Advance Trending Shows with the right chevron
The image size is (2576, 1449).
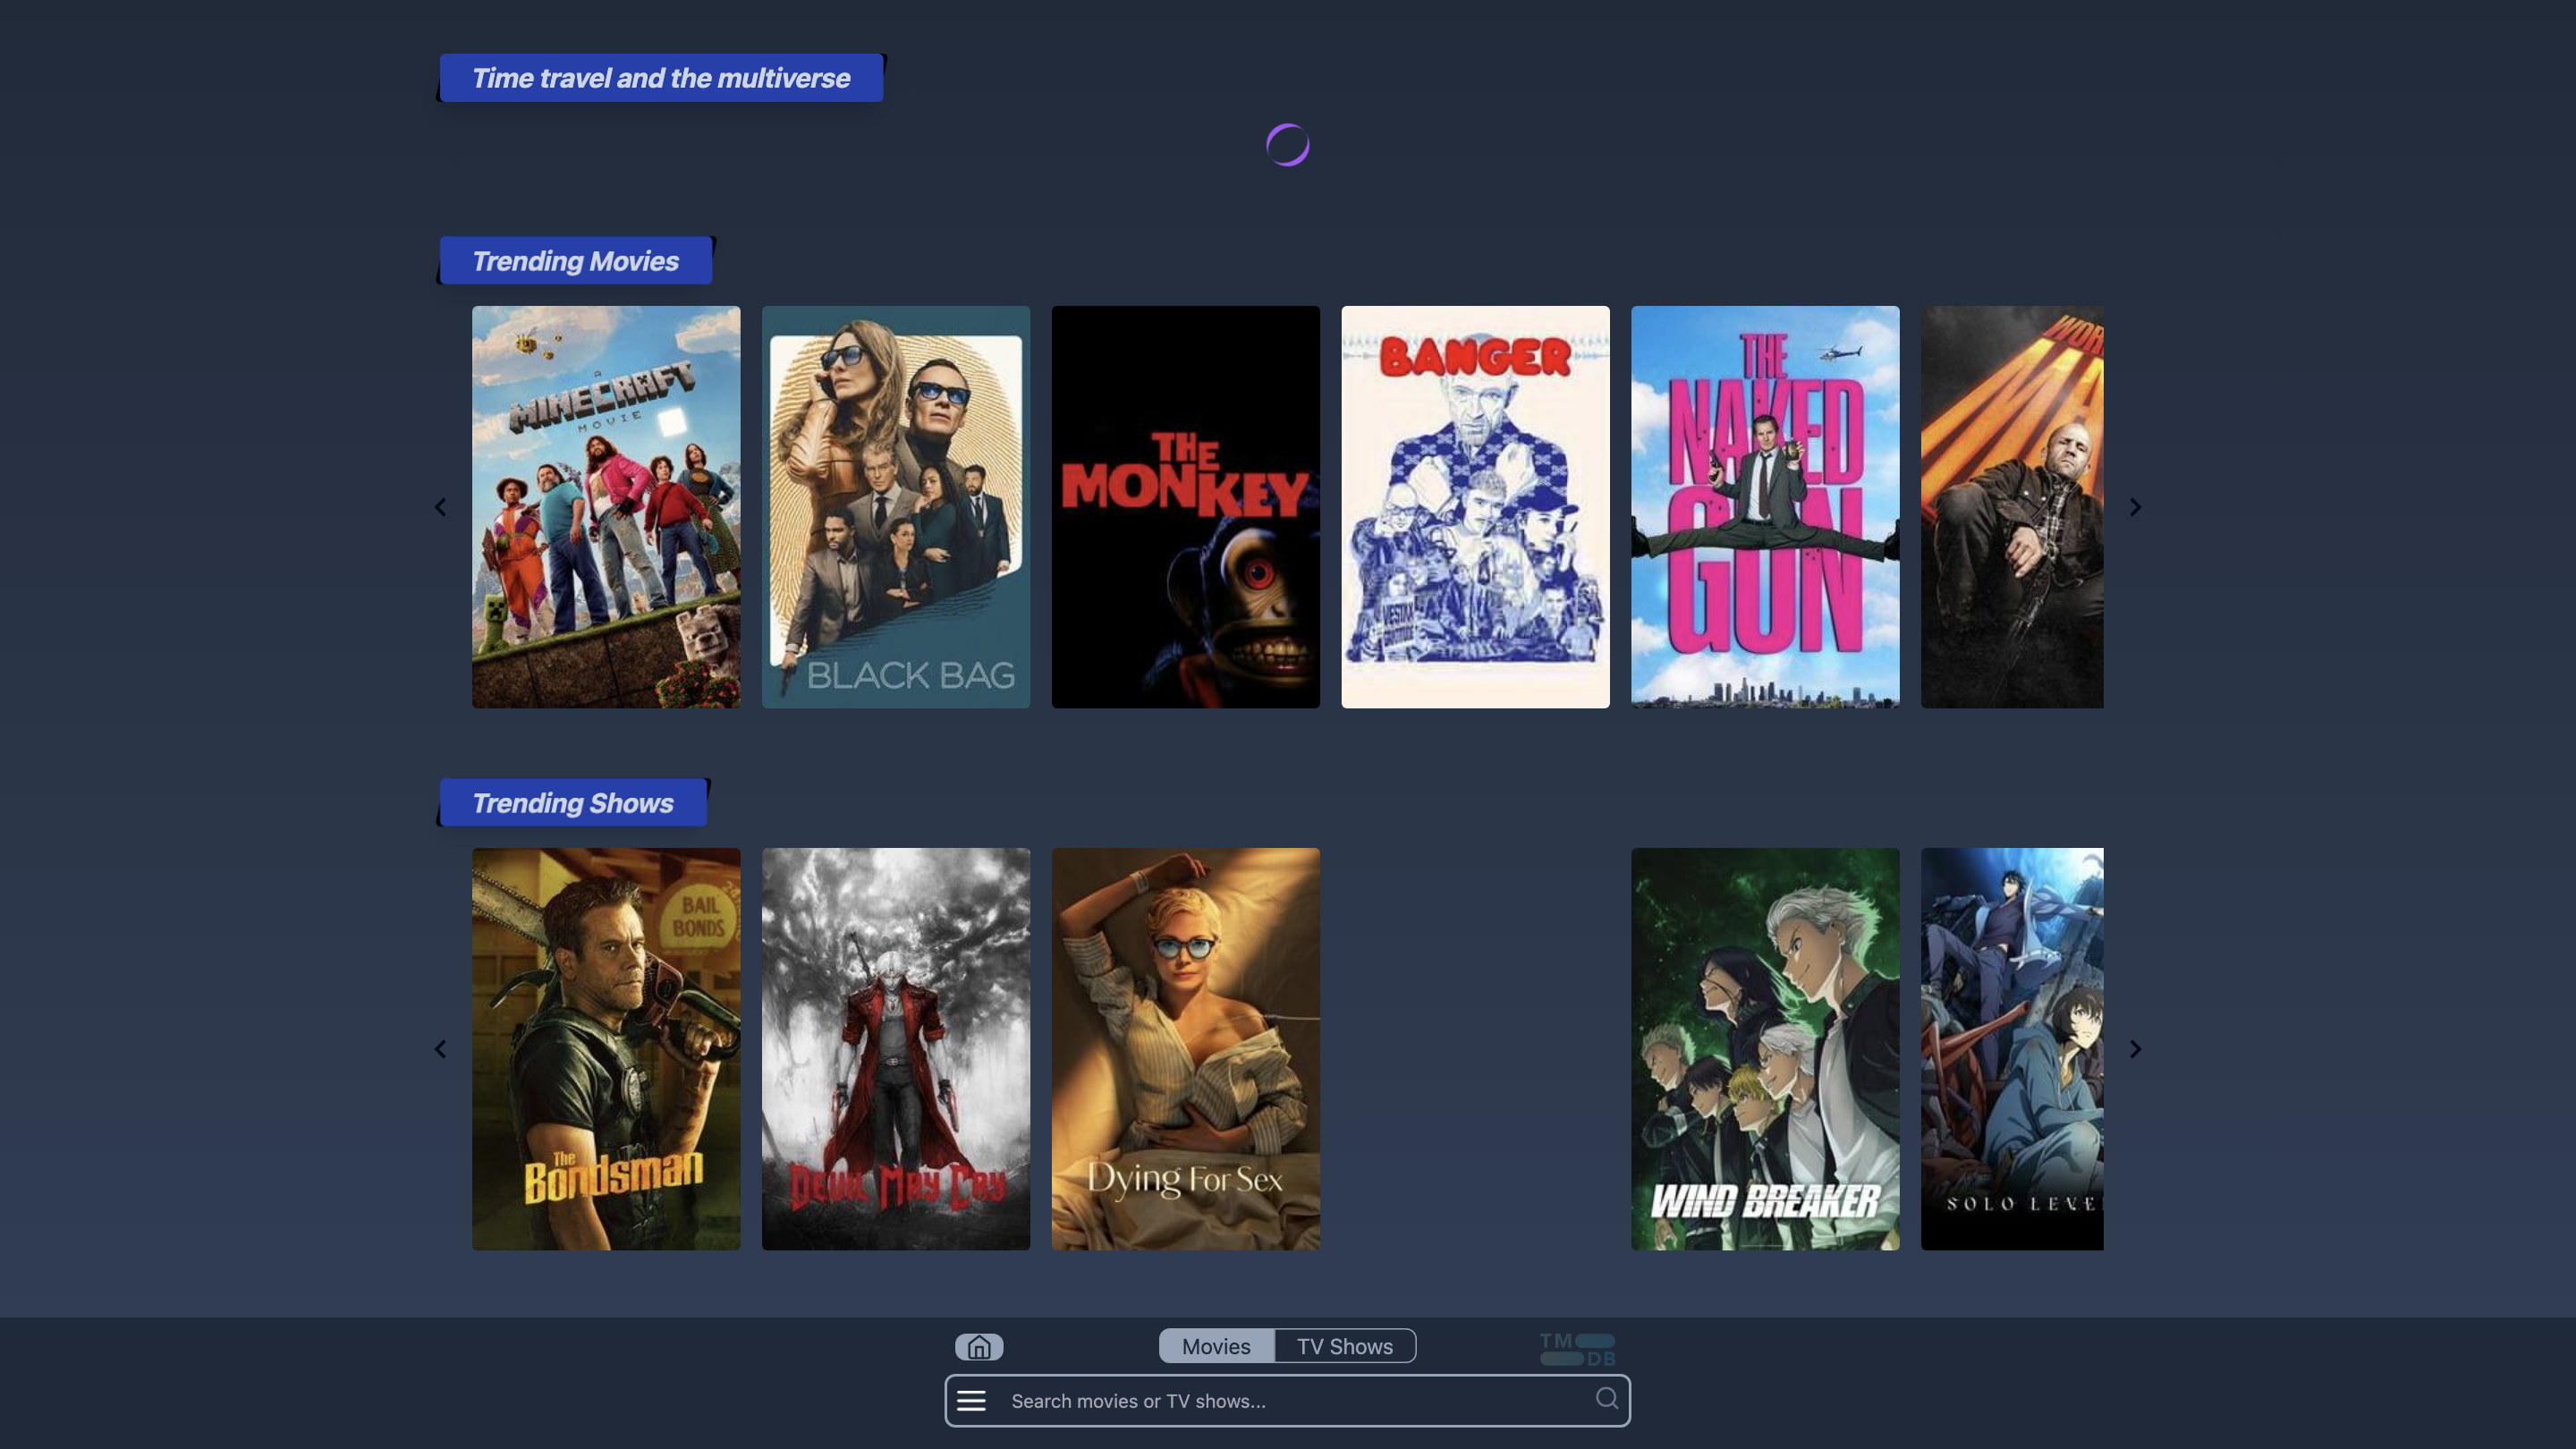pos(2136,1048)
